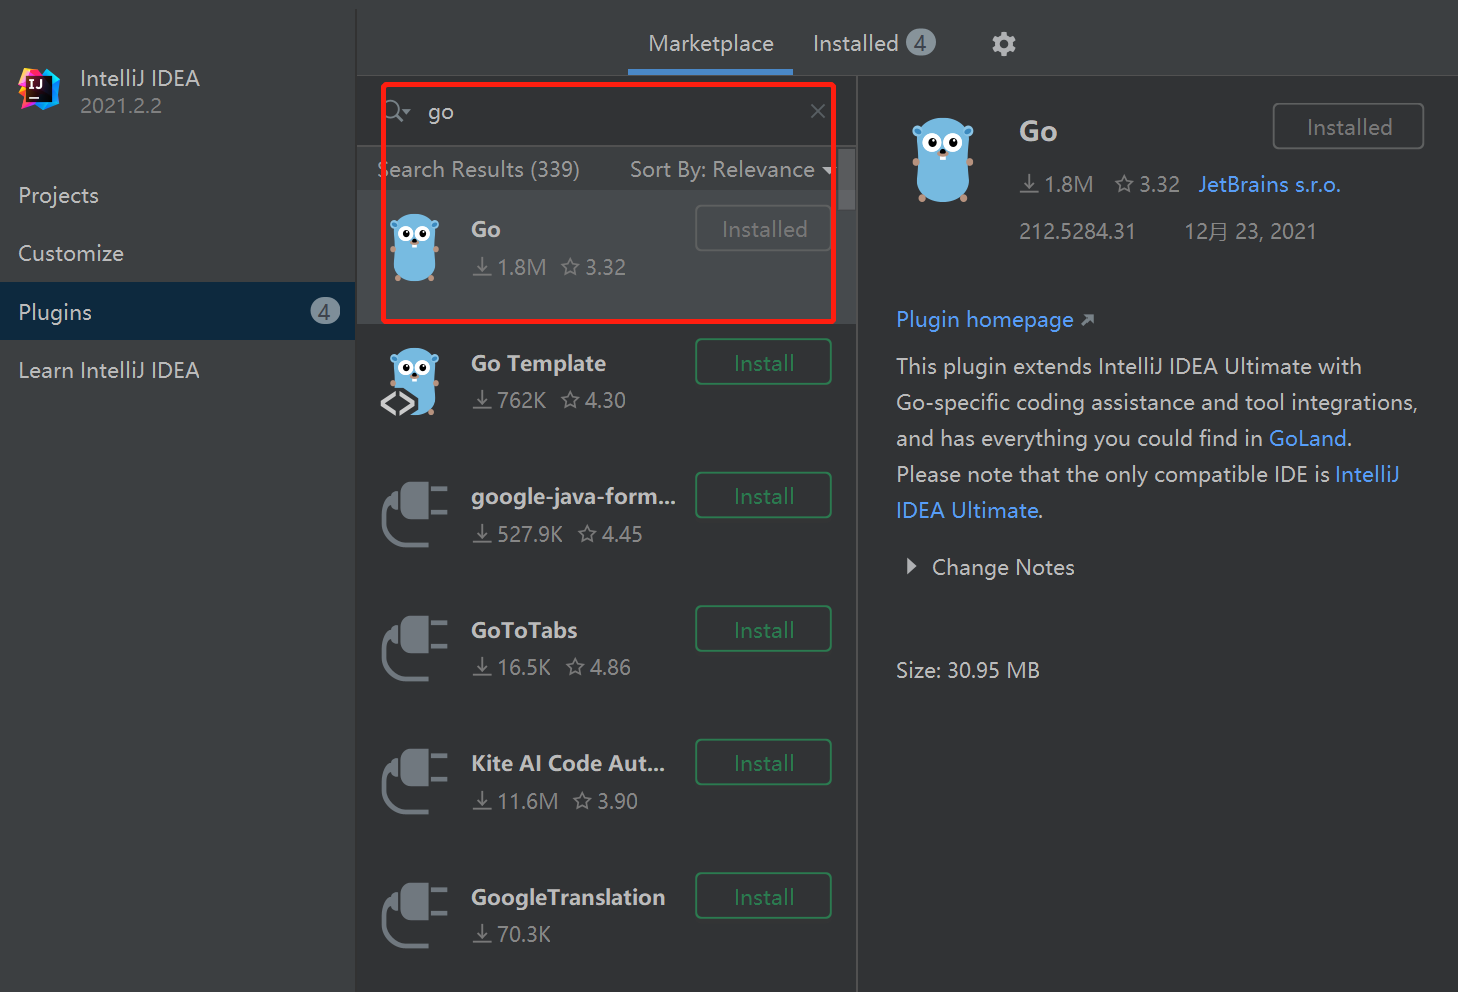Viewport: 1458px width, 992px height.
Task: Click the Search Results (339) label
Action: pyautogui.click(x=478, y=170)
